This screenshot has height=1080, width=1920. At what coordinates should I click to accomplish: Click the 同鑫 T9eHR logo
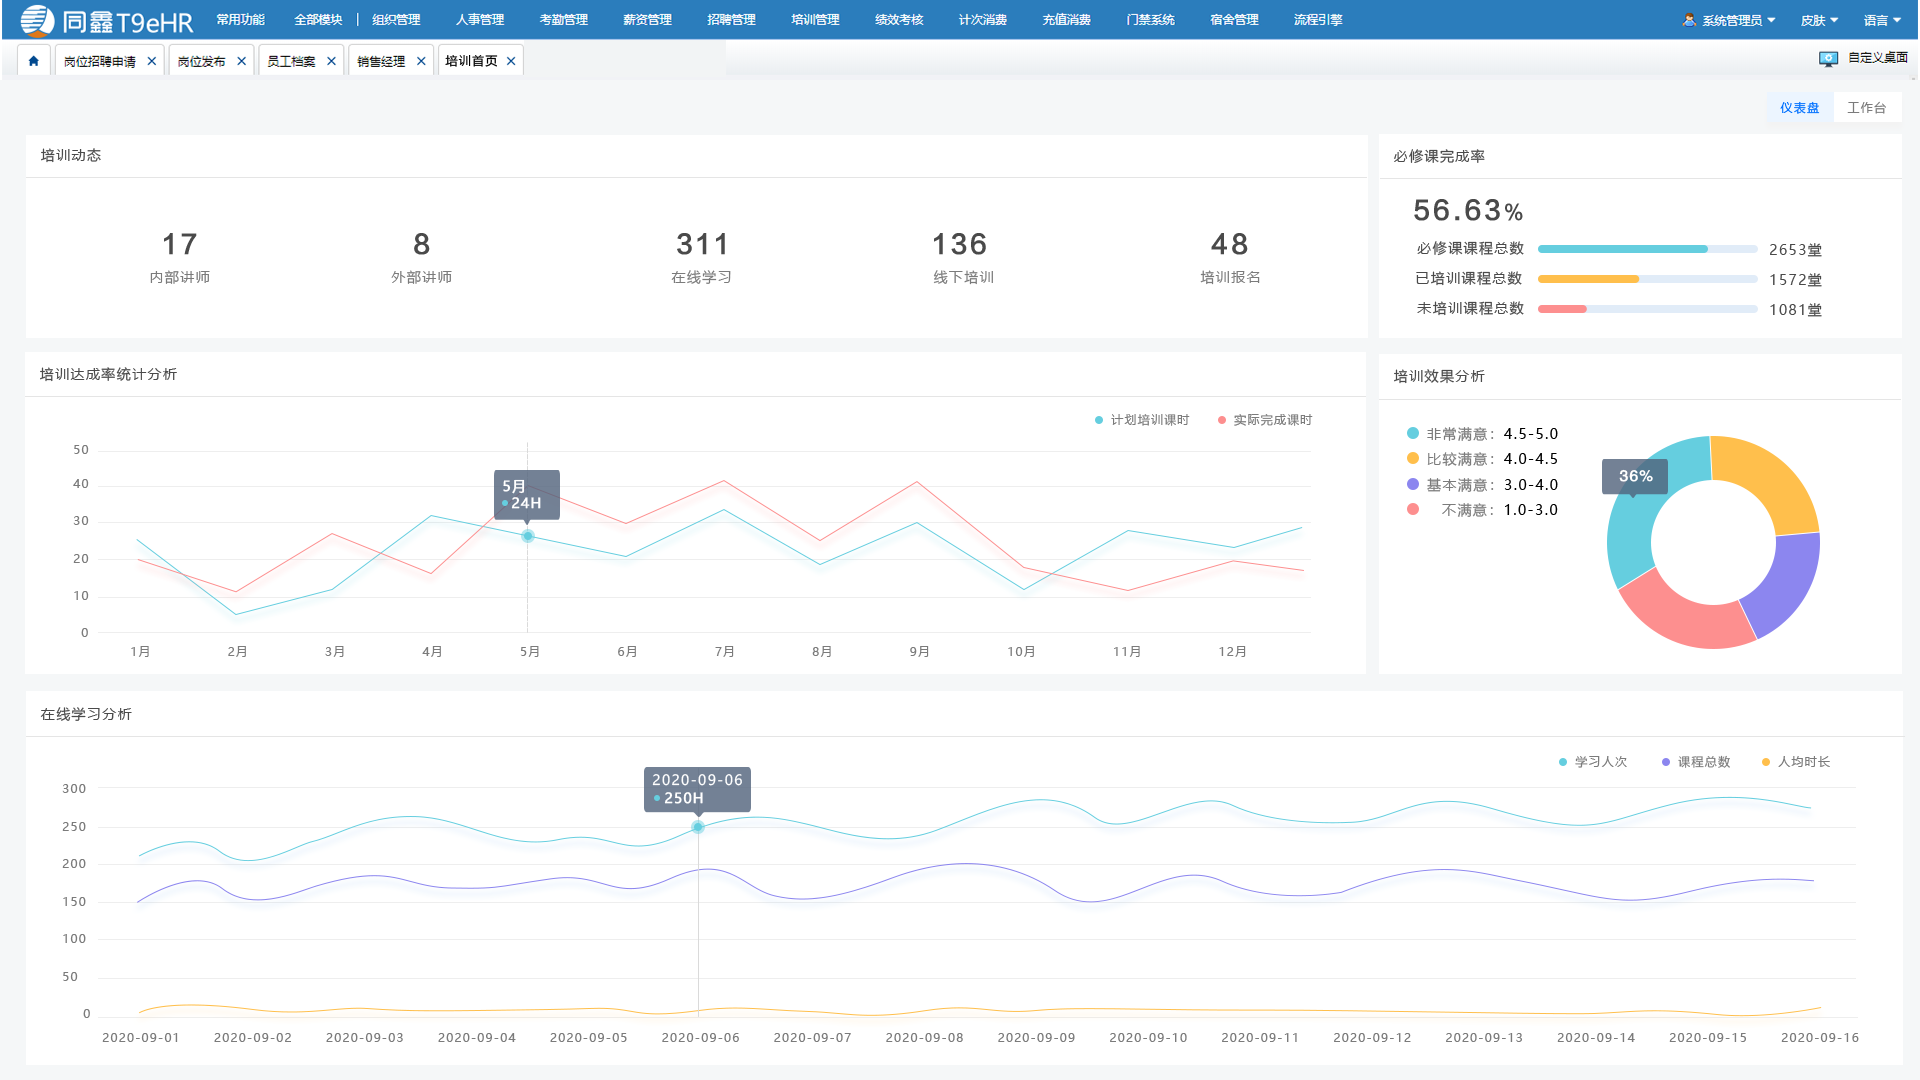(x=107, y=20)
